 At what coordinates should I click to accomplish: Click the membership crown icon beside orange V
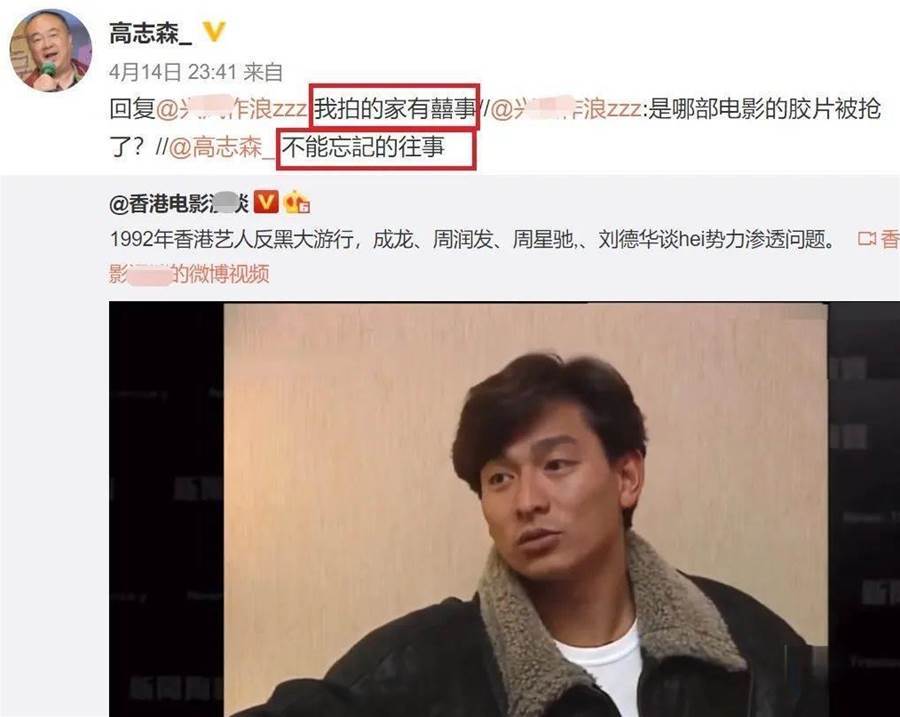(297, 202)
